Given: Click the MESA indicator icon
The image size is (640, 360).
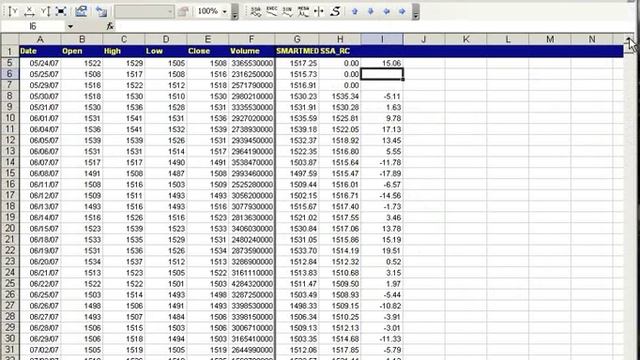Looking at the screenshot, I should (303, 11).
